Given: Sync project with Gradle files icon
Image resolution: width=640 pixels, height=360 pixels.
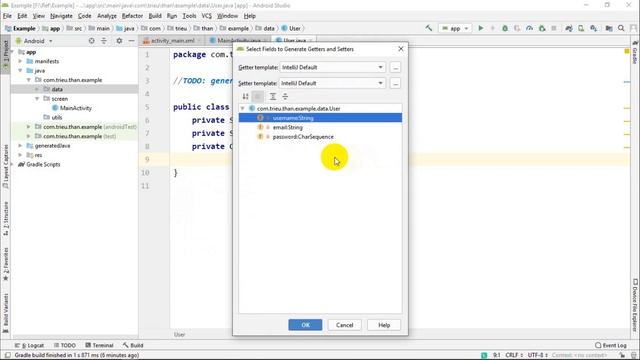Looking at the screenshot, I should pyautogui.click(x=569, y=28).
